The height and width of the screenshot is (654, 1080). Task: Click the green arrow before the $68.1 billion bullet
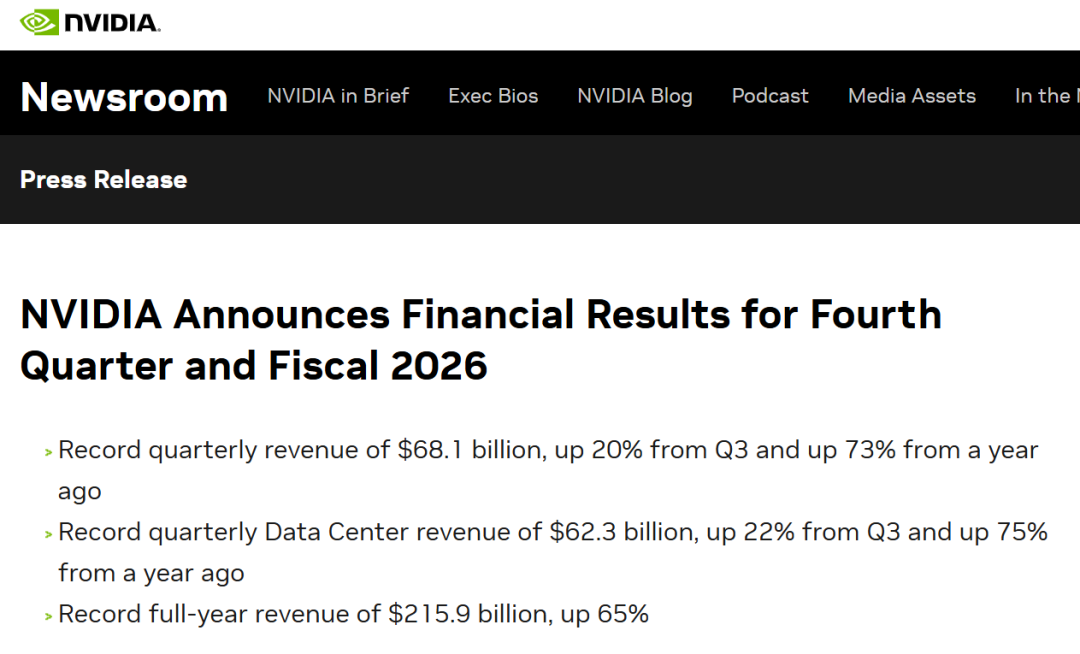47,452
